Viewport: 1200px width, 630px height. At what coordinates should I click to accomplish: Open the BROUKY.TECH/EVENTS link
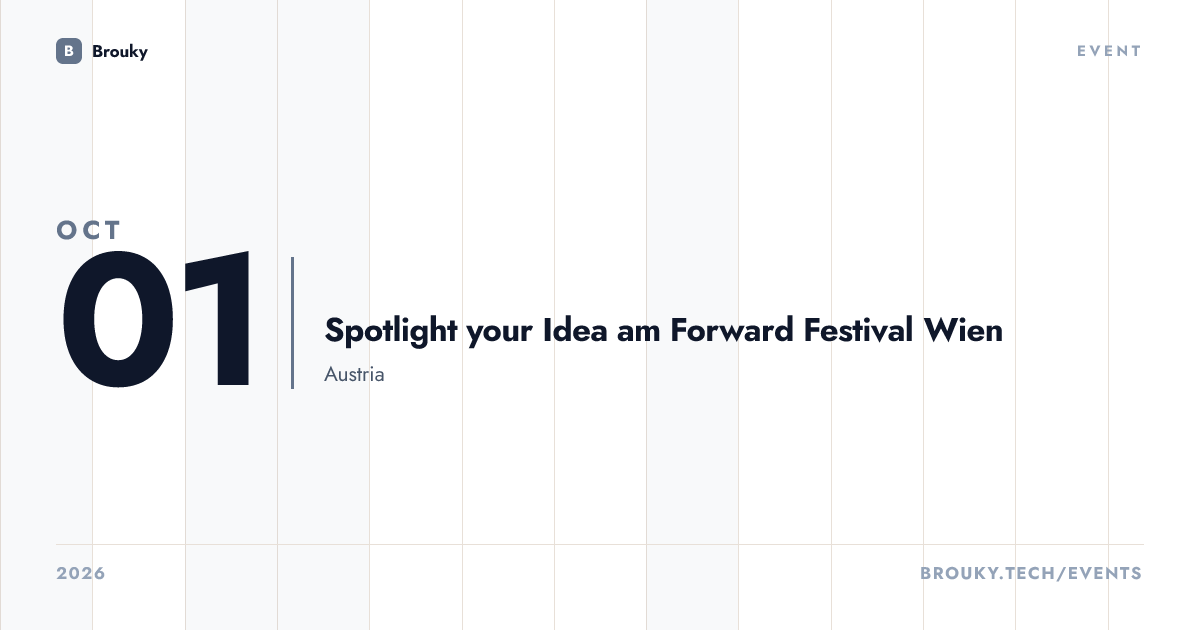[1031, 574]
